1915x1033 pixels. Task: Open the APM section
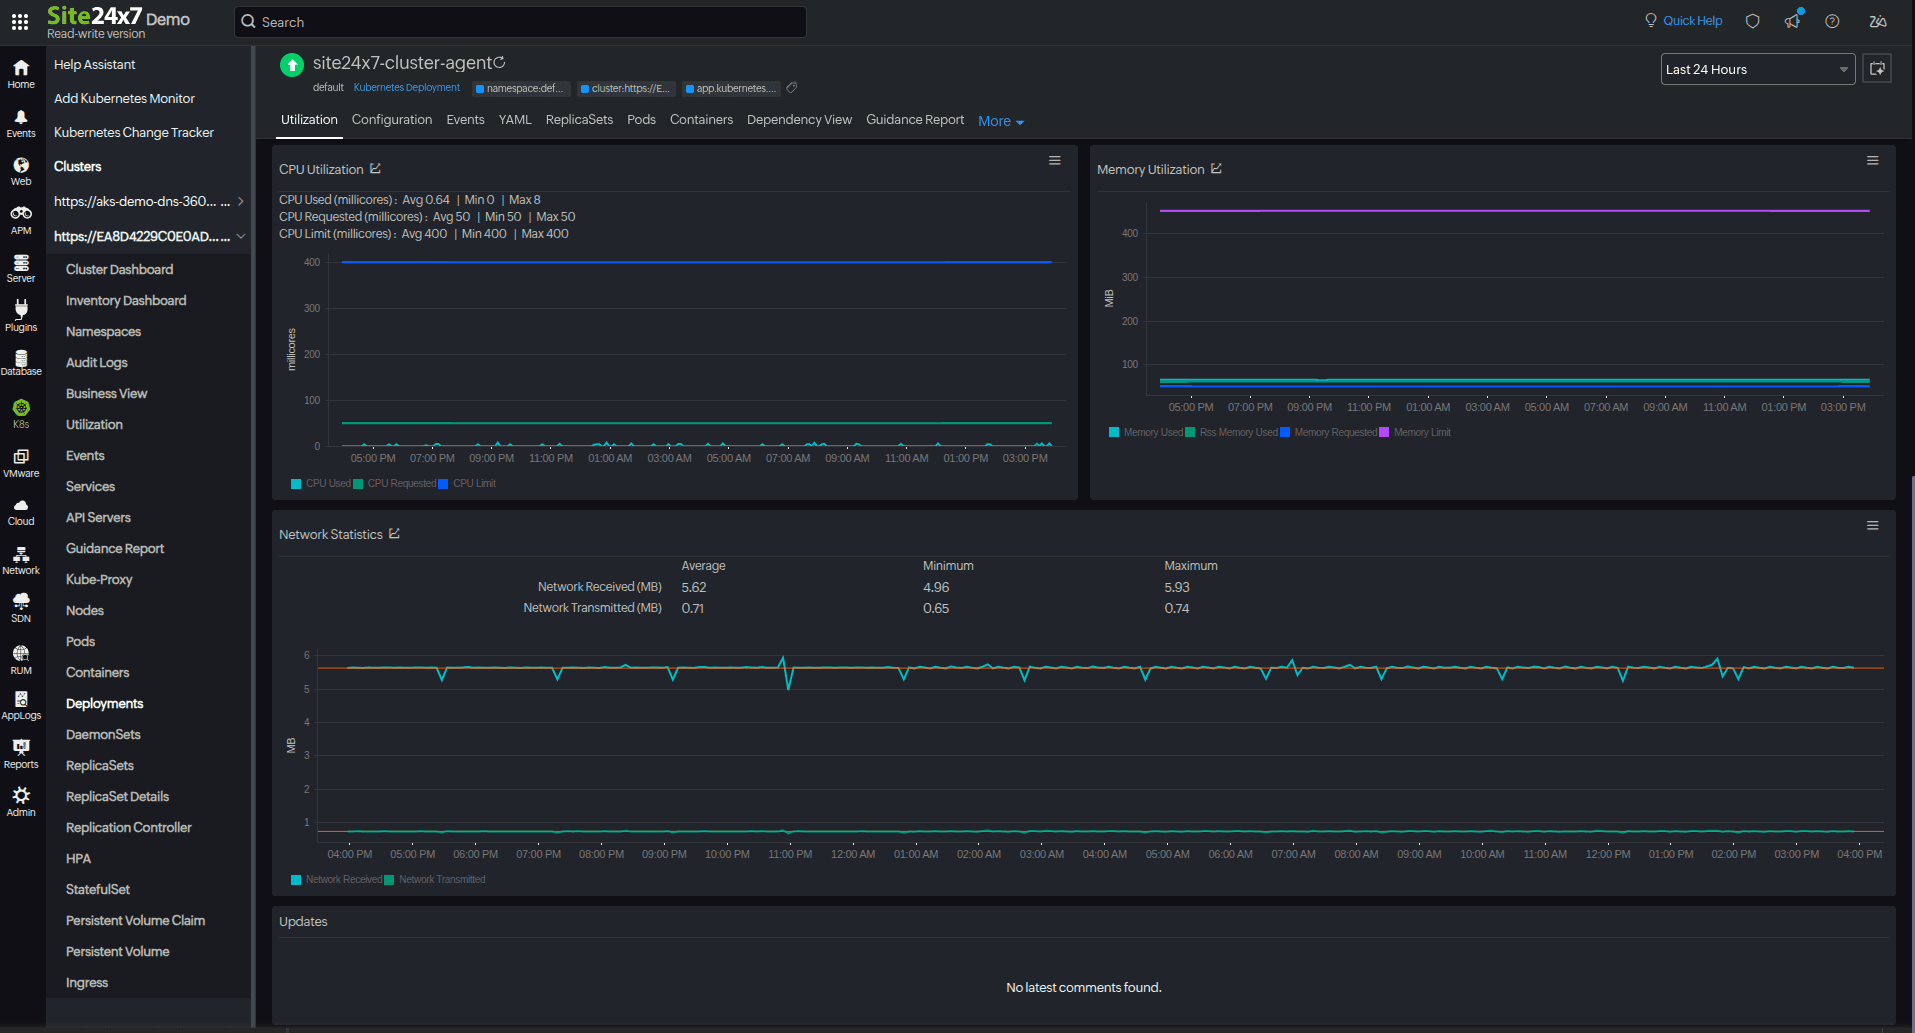21,220
